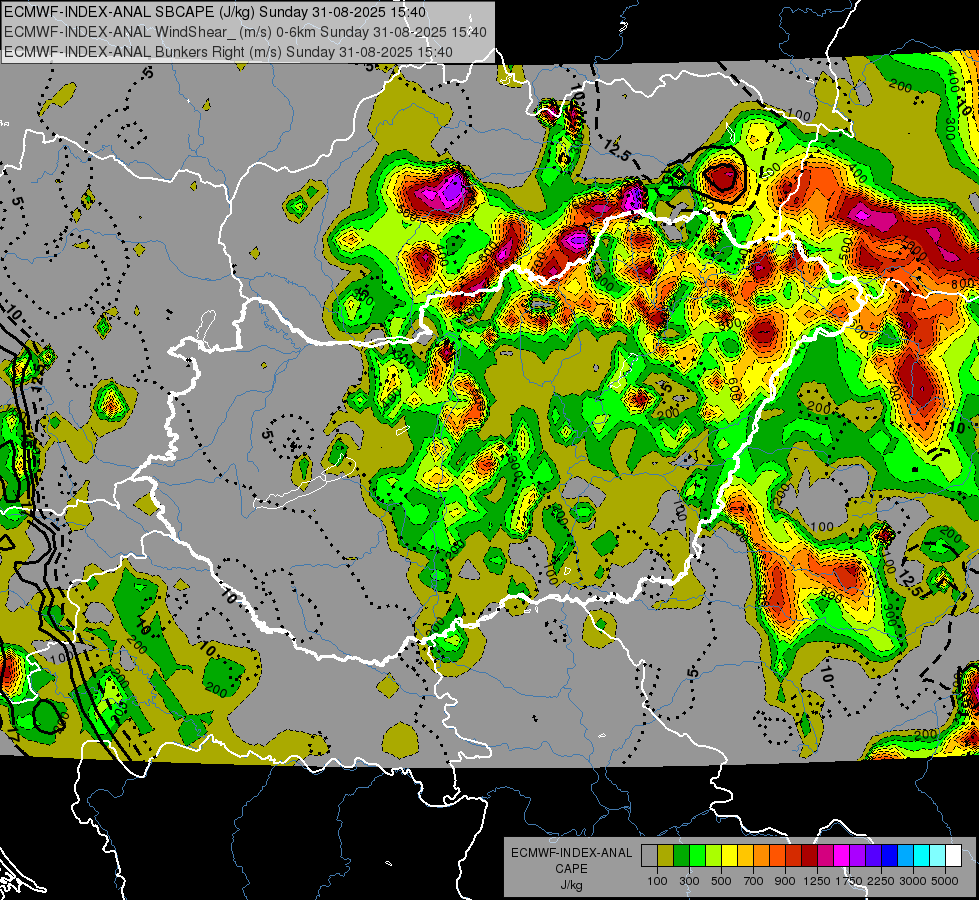Select the white swatch at the legend end
The width and height of the screenshot is (979, 900).
tap(953, 856)
